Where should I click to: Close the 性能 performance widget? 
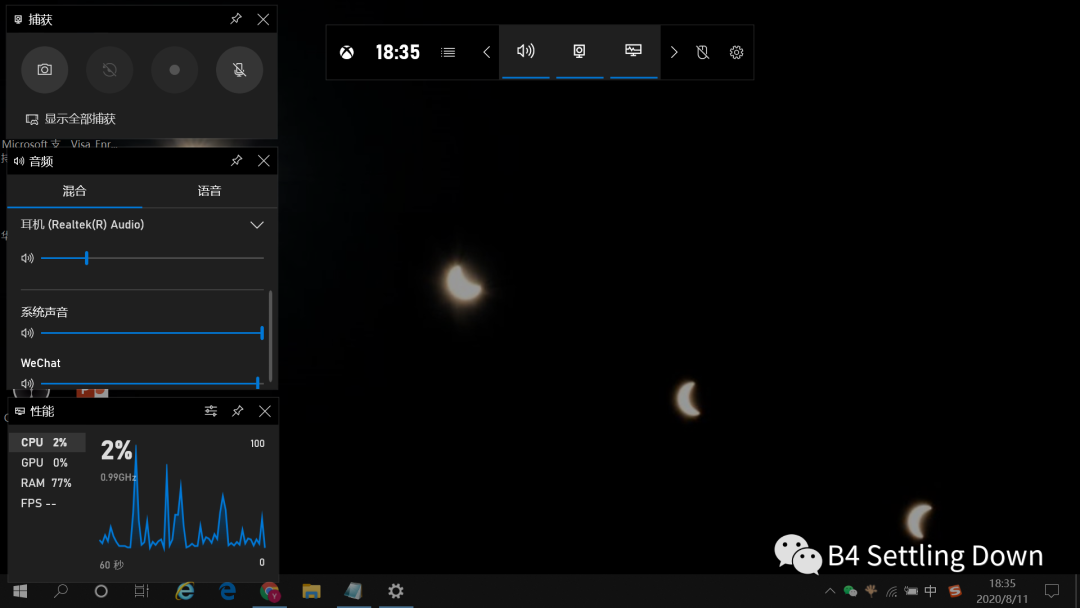click(264, 411)
